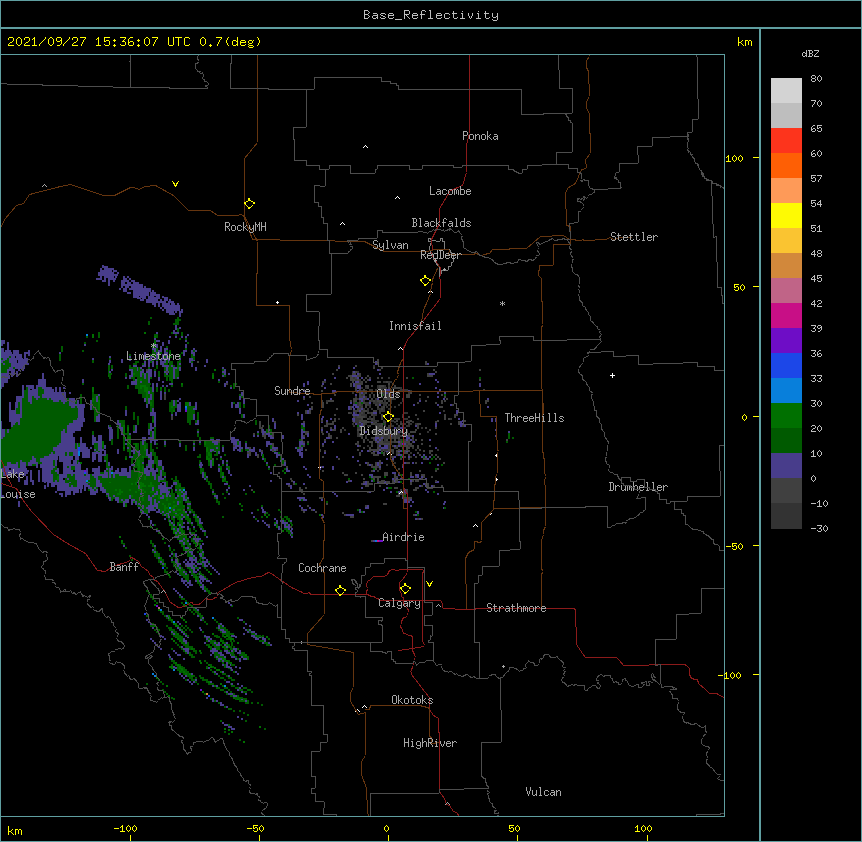Click the dBZ legend heading
Viewport: 862px width, 842px height.
pyautogui.click(x=810, y=54)
